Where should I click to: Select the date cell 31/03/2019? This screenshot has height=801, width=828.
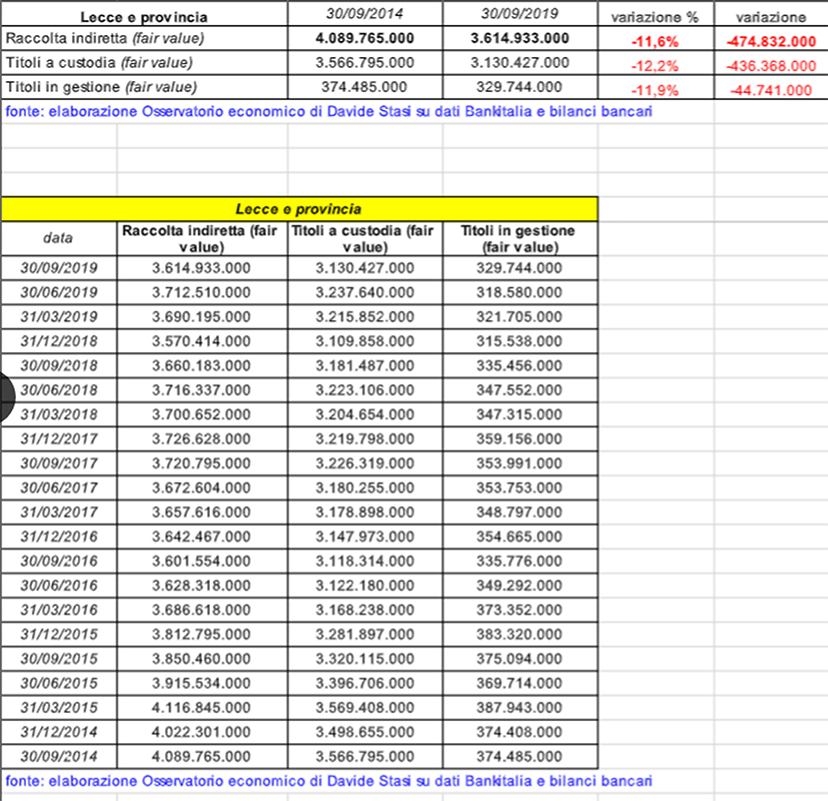pyautogui.click(x=59, y=316)
